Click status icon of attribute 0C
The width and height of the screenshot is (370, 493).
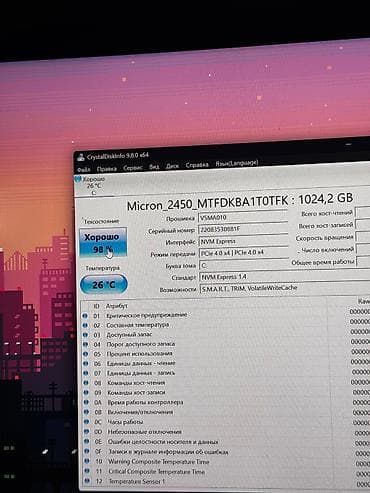click(x=87, y=422)
